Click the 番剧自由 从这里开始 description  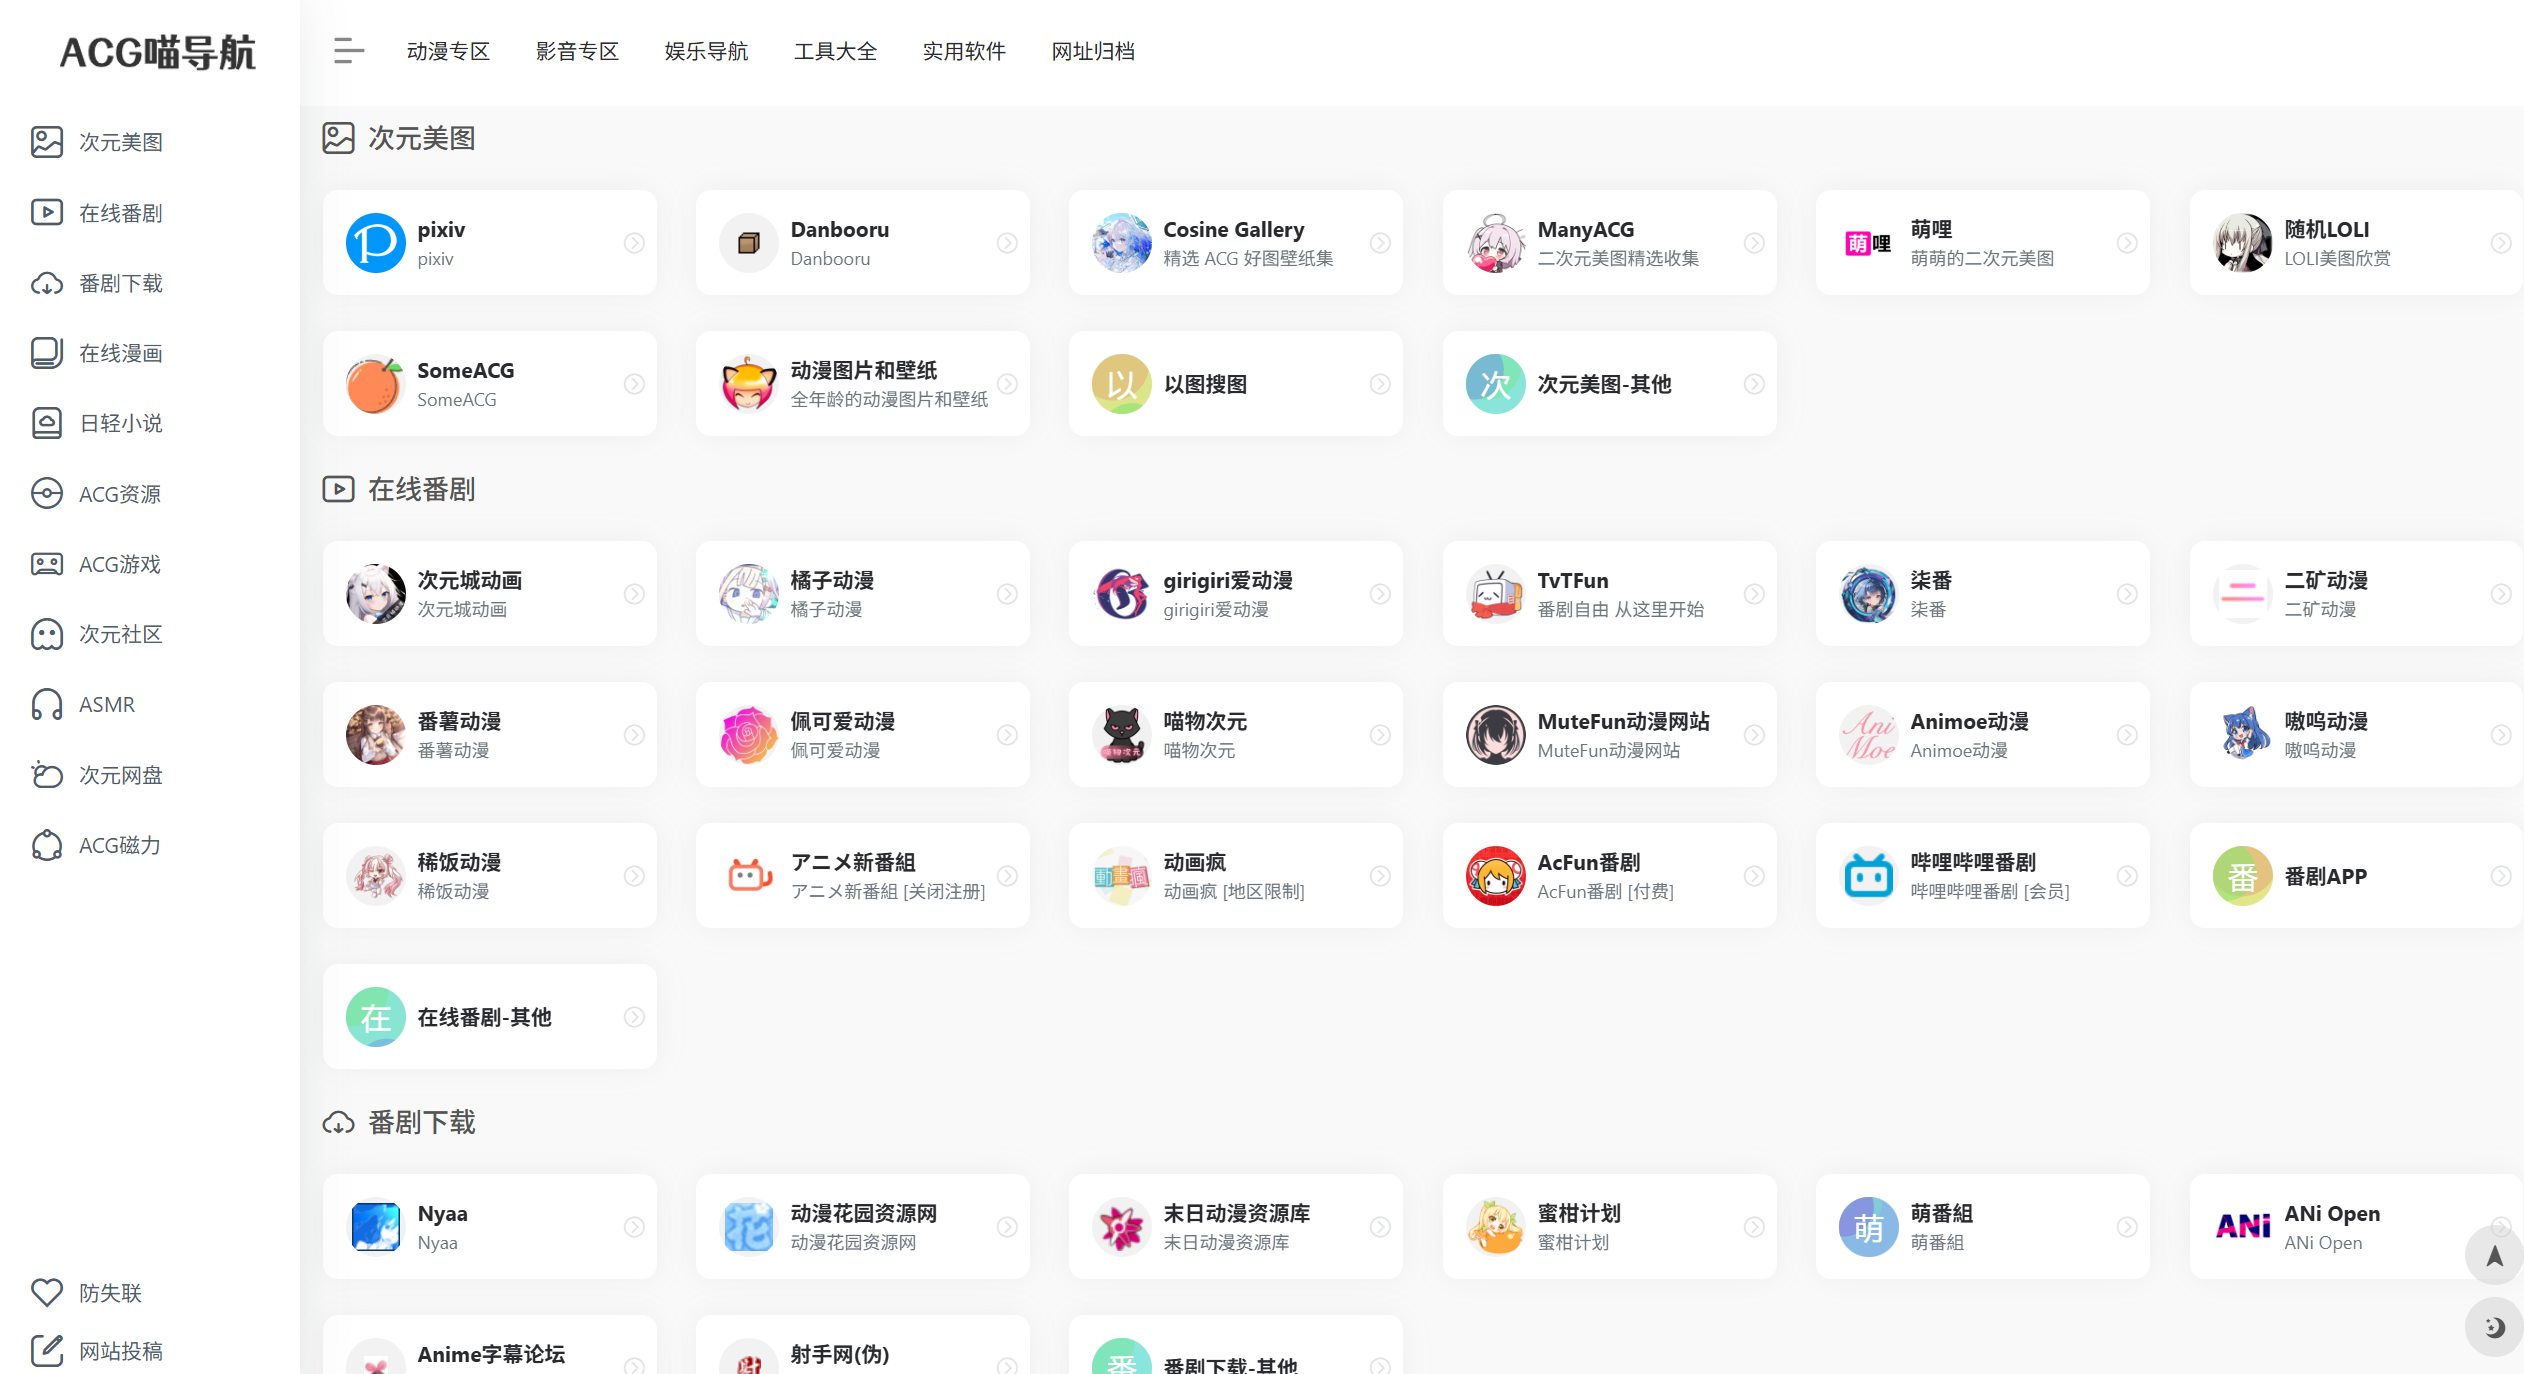[1620, 609]
